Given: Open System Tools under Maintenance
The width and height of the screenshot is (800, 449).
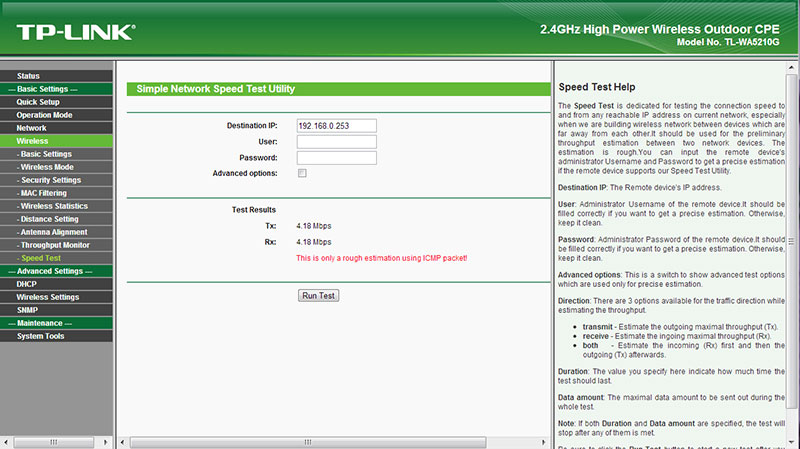Looking at the screenshot, I should click(x=40, y=336).
